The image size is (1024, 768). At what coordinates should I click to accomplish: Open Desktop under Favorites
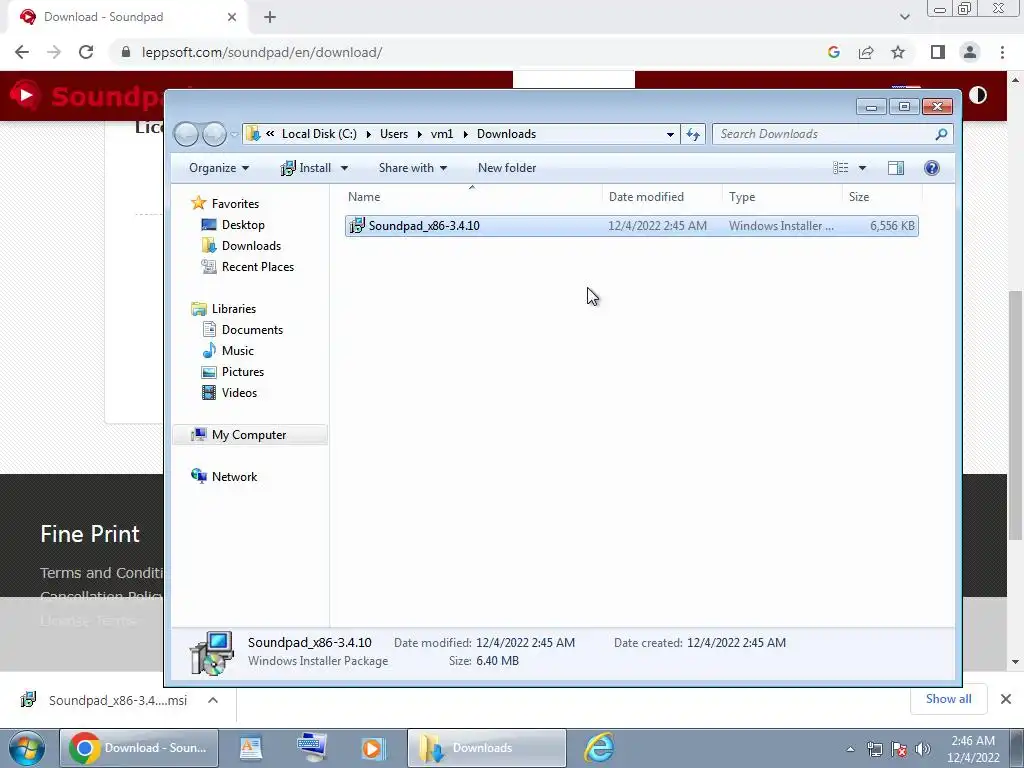[x=233, y=225]
